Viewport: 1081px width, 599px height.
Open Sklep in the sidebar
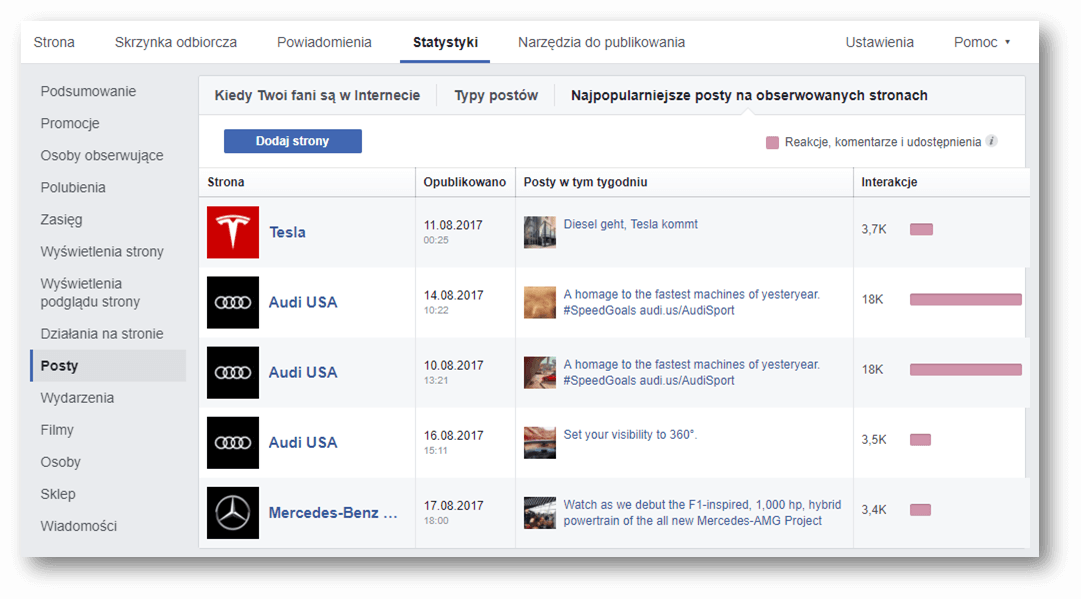[x=58, y=494]
